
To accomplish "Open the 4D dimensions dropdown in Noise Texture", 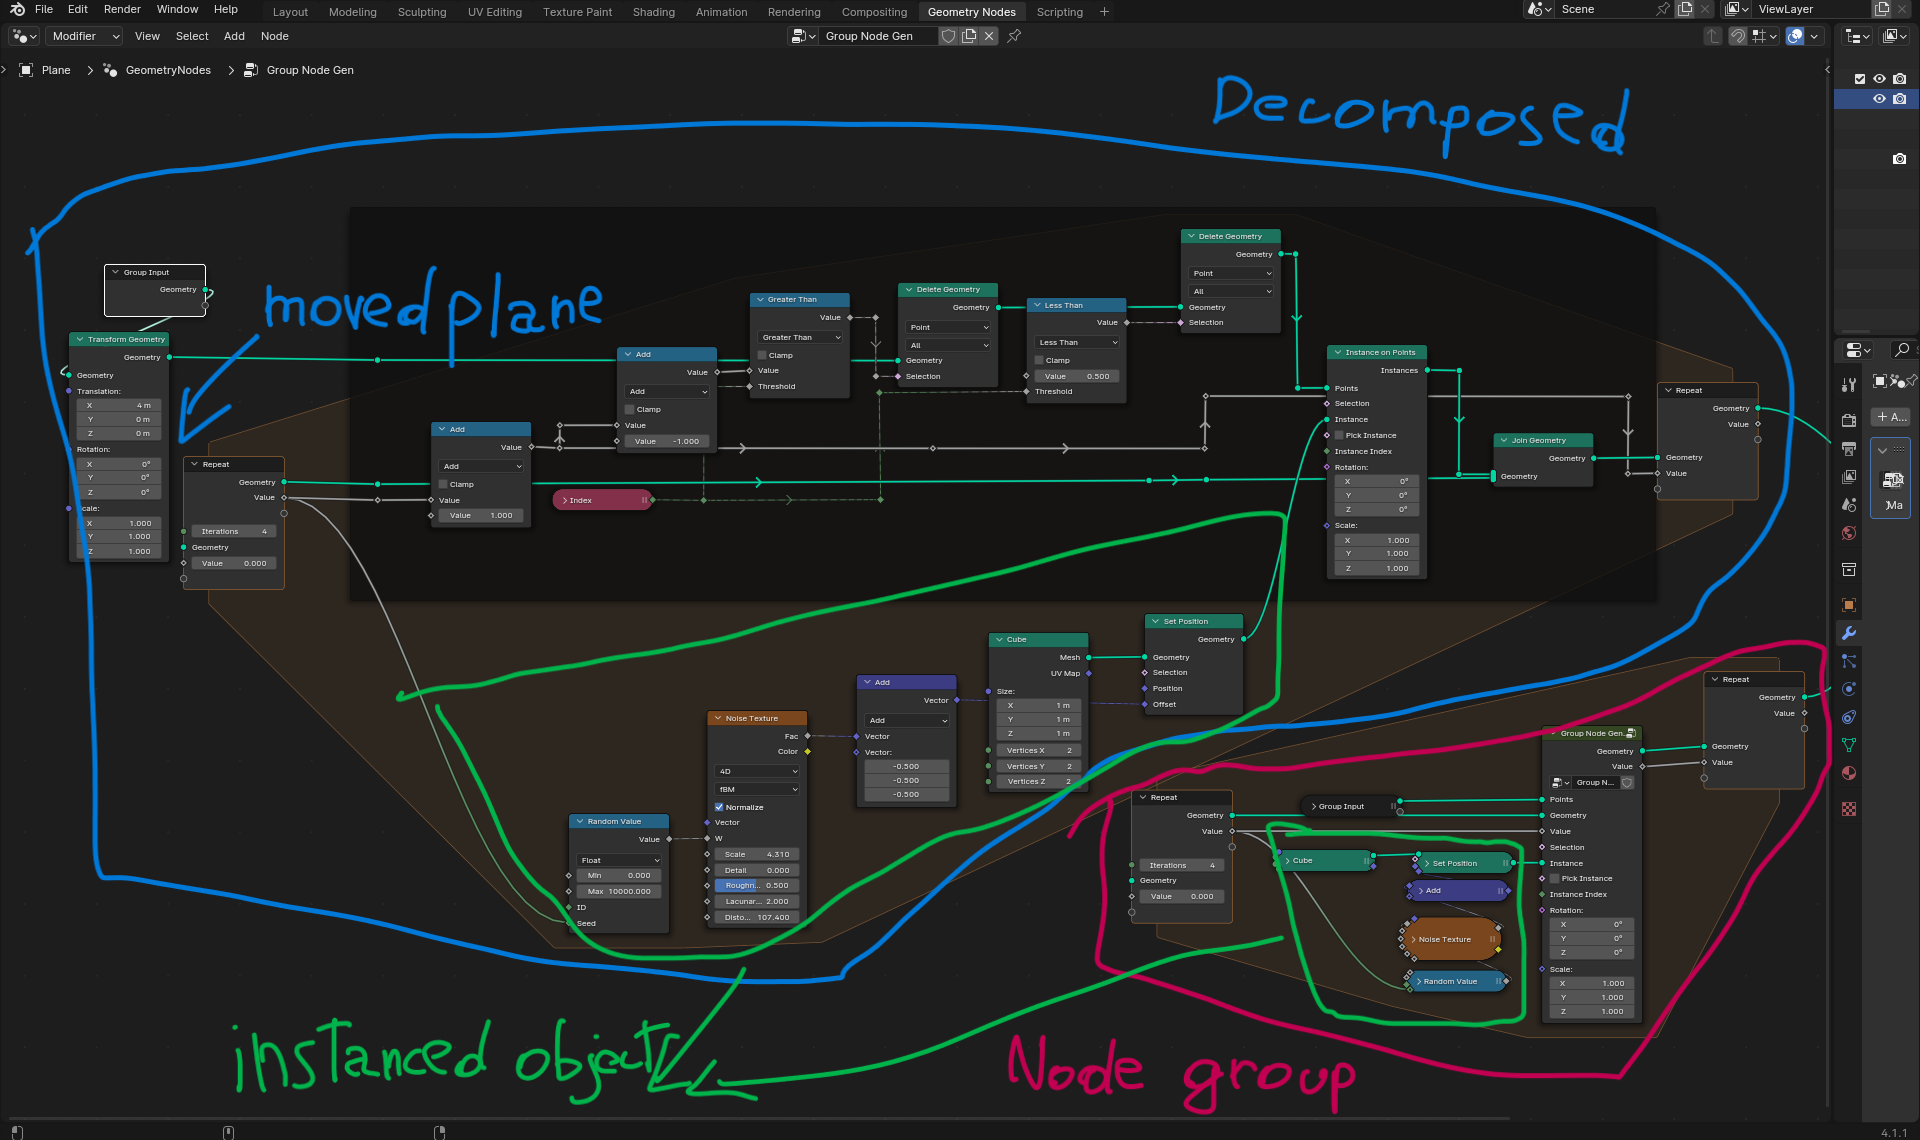I will (757, 771).
